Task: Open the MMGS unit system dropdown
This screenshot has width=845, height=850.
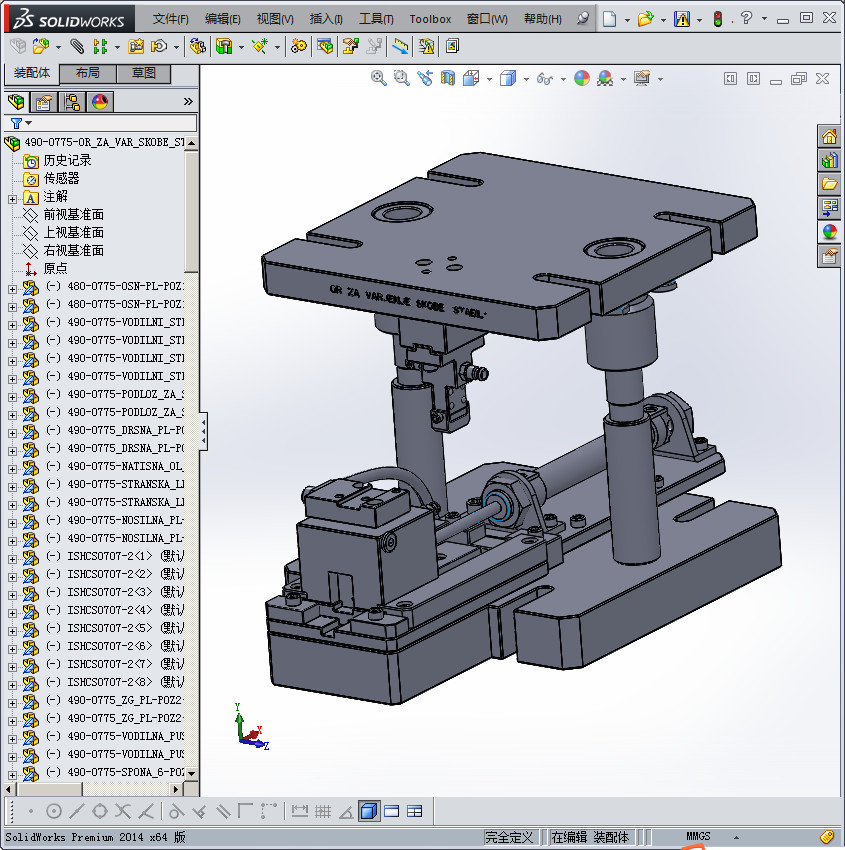Action: 737,837
